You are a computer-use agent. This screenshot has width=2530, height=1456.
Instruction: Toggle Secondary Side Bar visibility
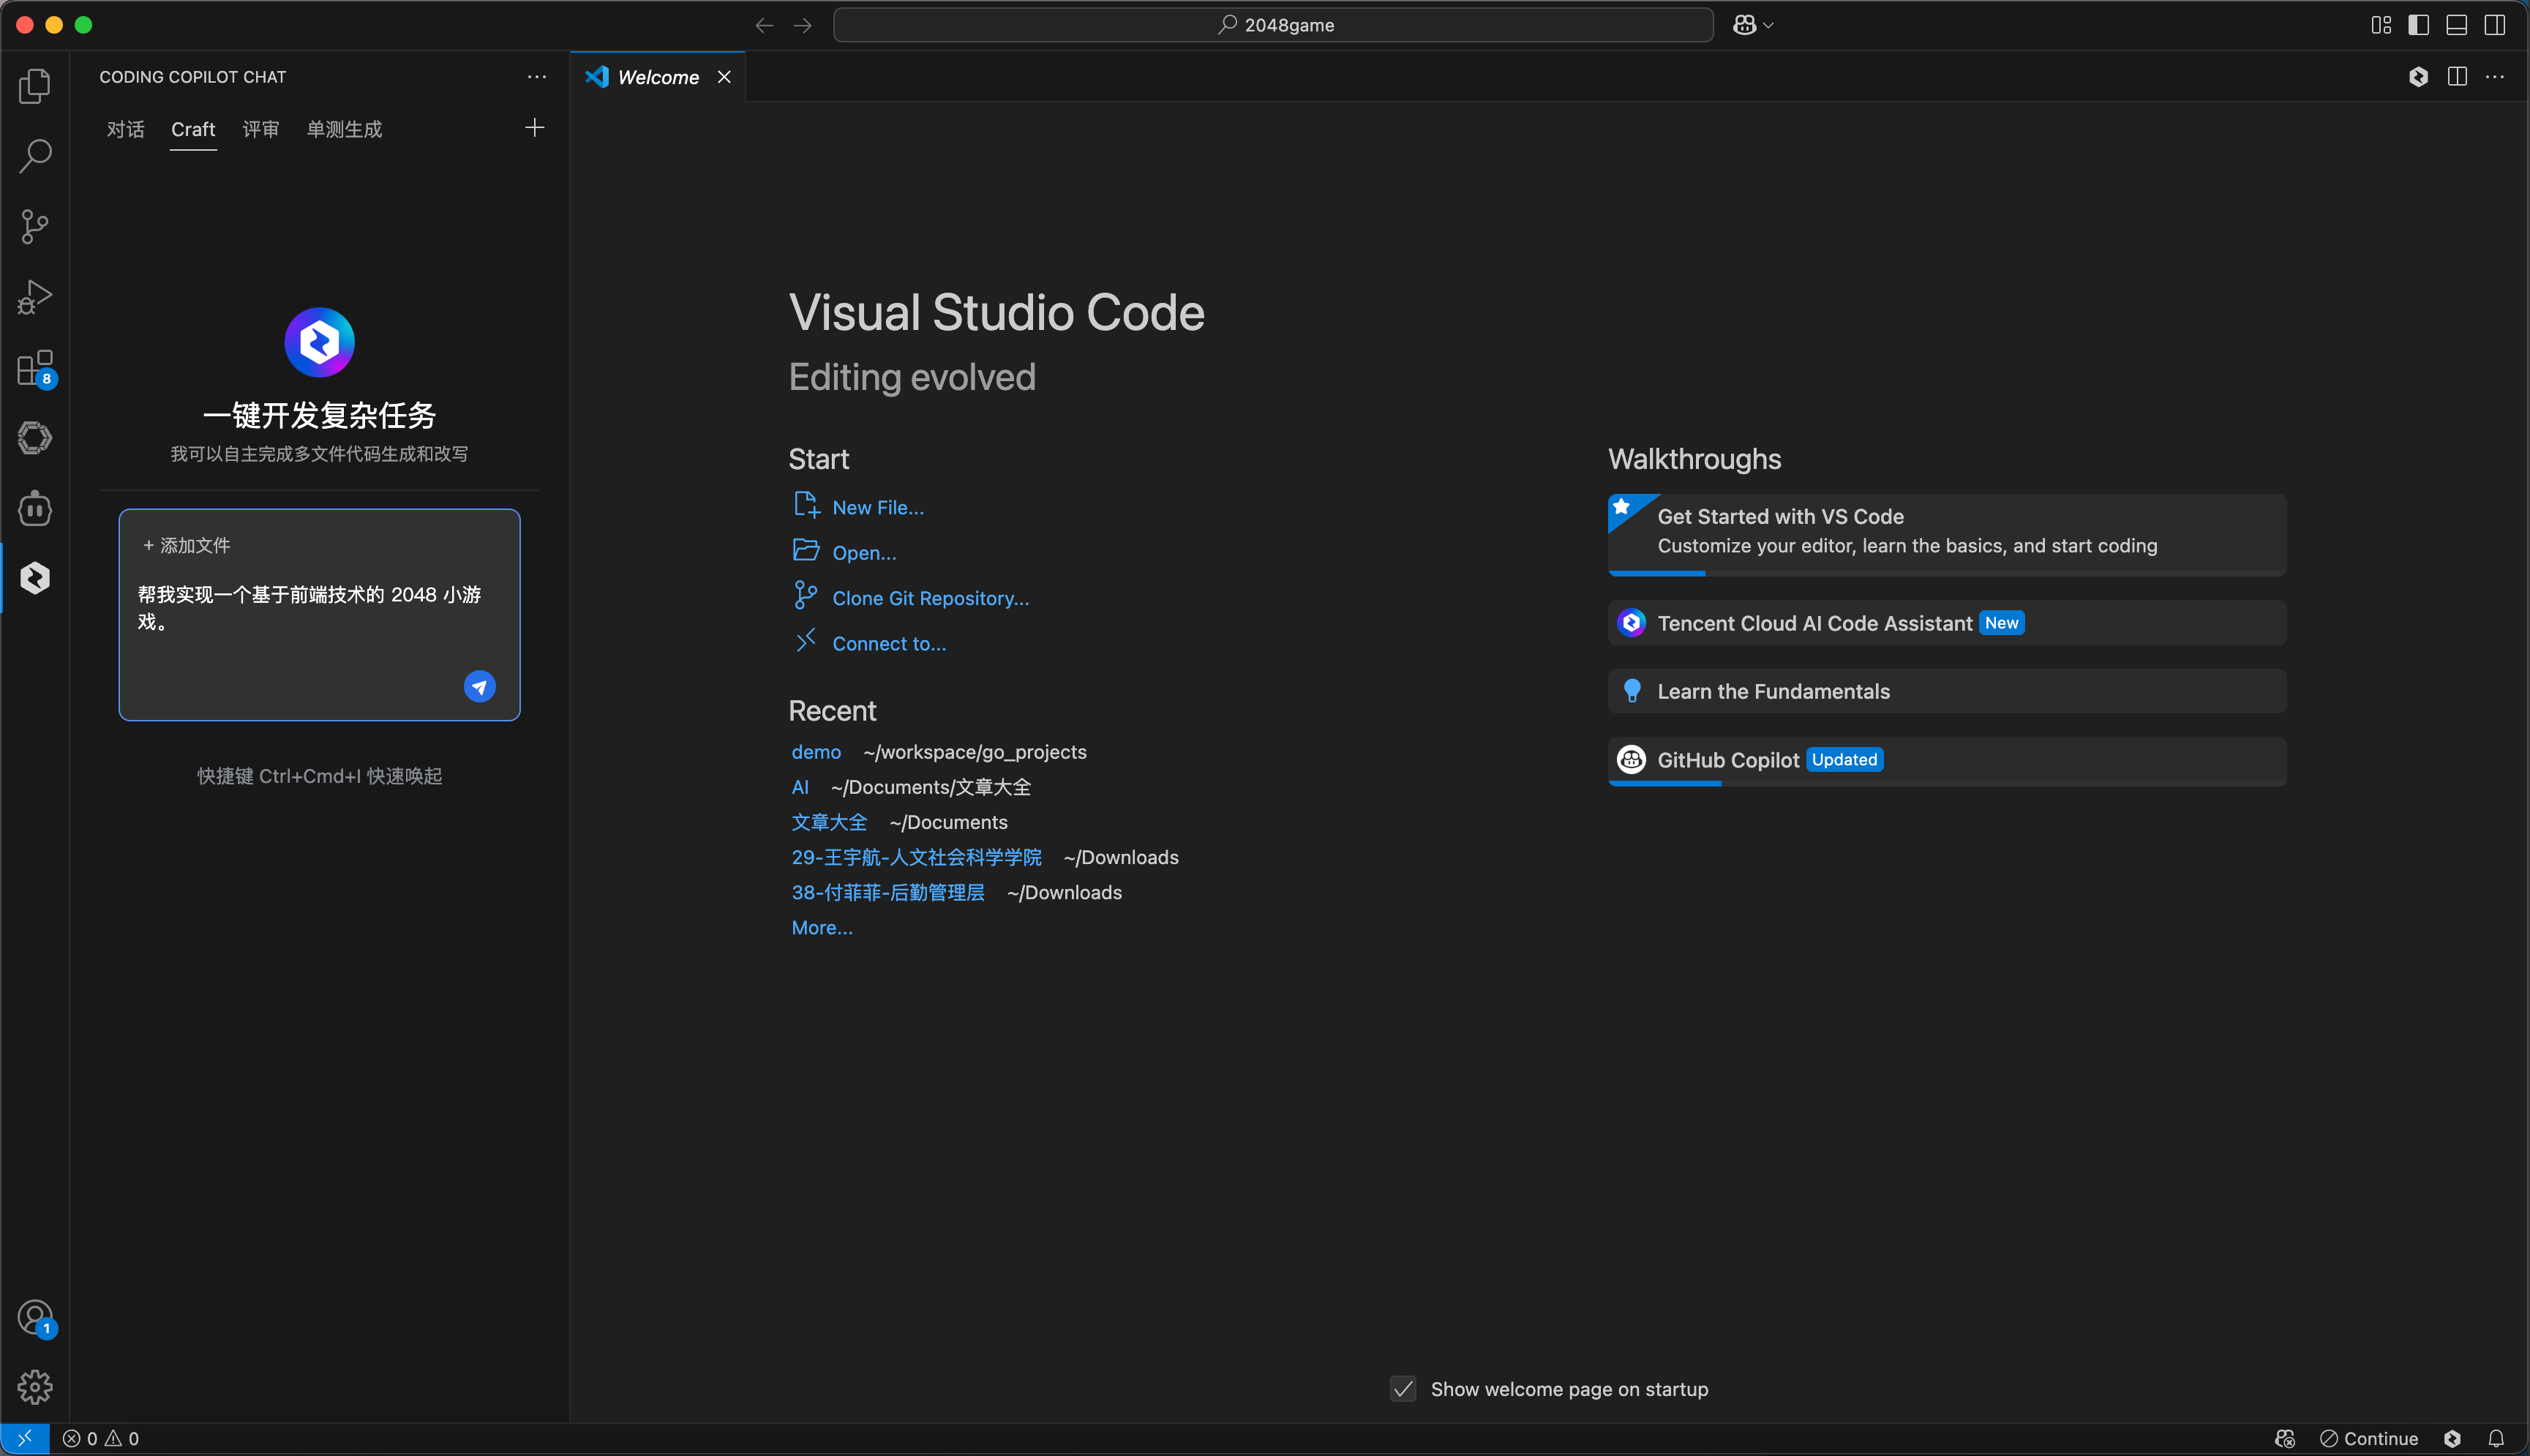coord(2495,25)
